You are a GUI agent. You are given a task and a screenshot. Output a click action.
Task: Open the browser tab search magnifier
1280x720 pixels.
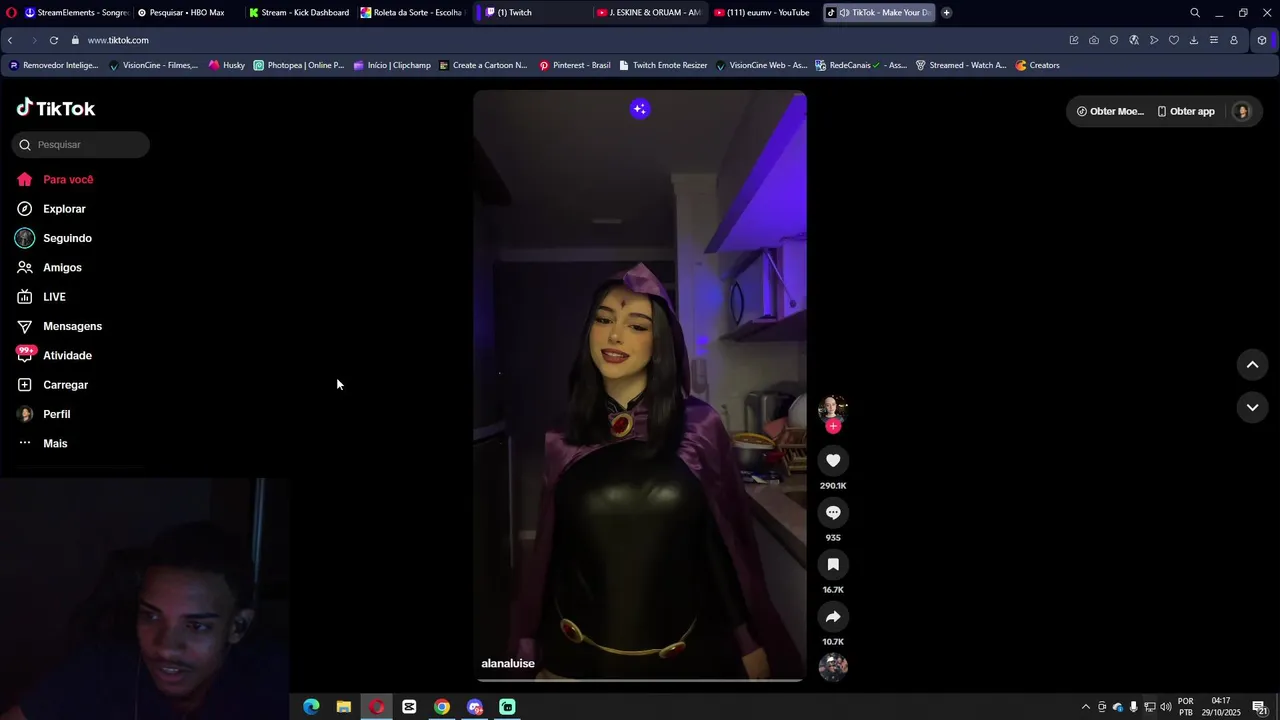(1195, 13)
